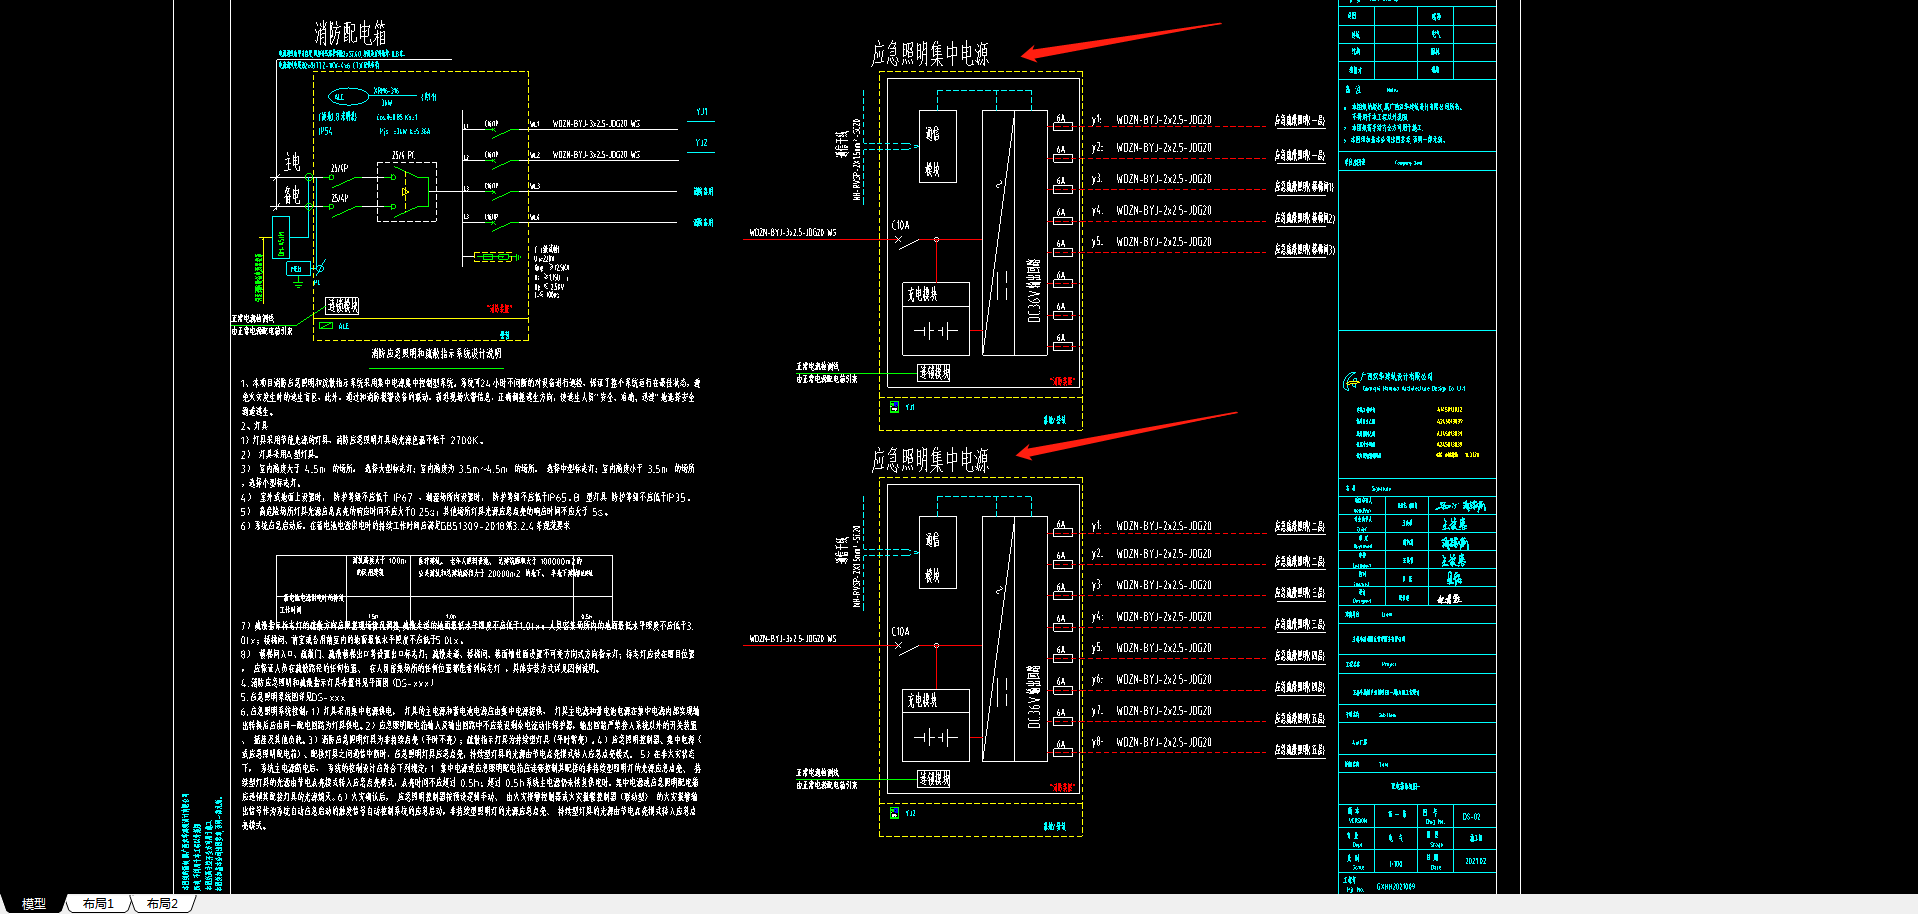Switch to the 模型 tab
Screen dimensions: 1918x914
pyautogui.click(x=34, y=904)
